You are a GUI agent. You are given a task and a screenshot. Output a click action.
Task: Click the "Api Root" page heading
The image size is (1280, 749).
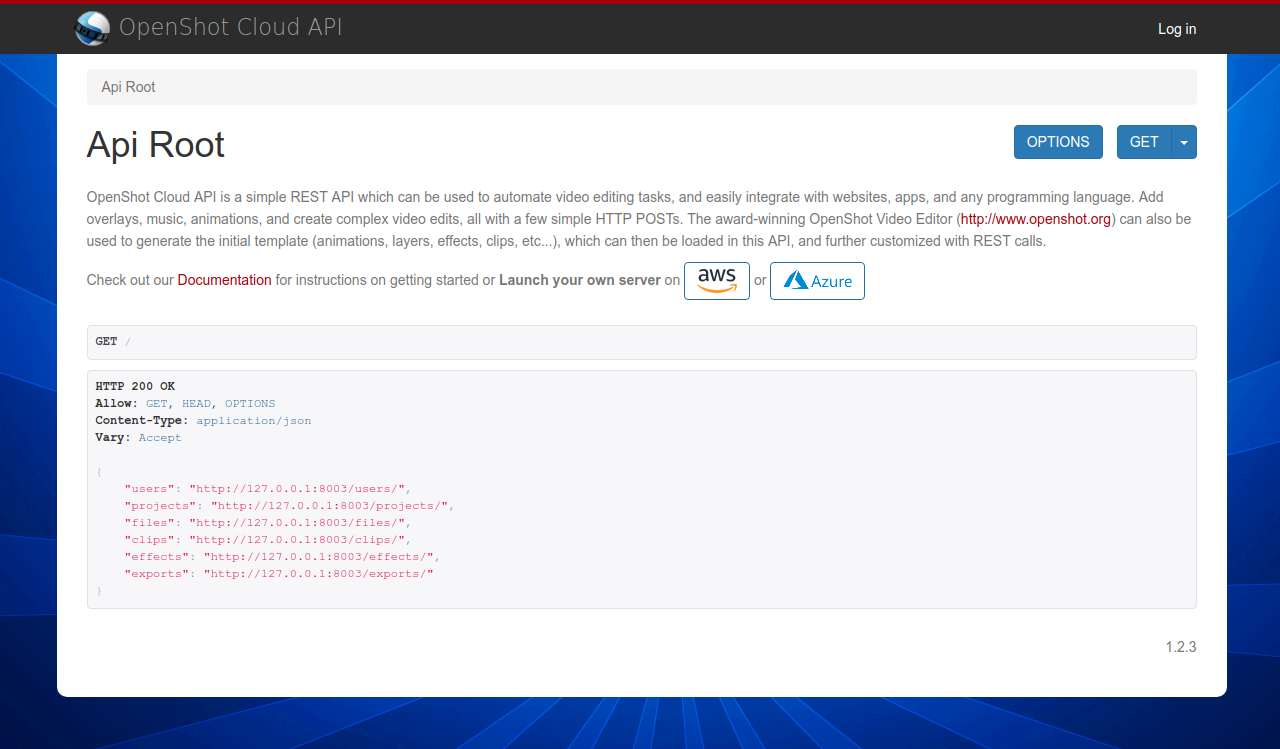(156, 145)
